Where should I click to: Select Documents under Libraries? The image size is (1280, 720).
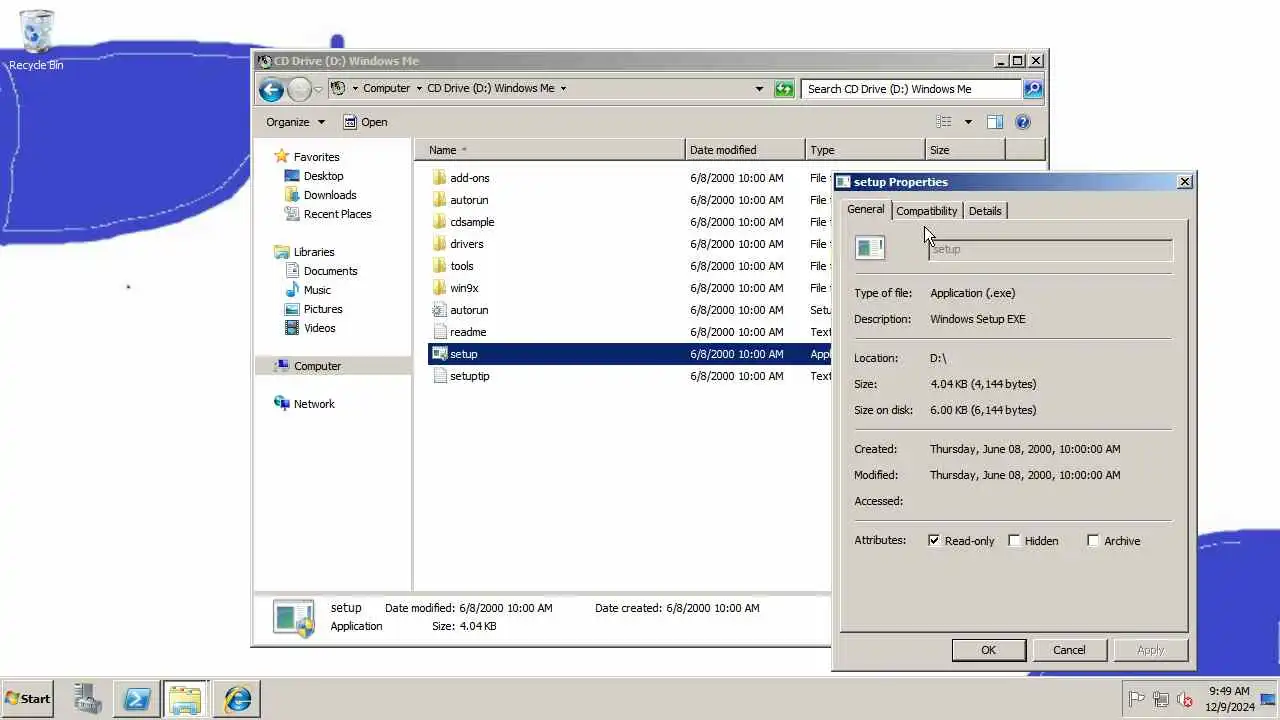(330, 271)
